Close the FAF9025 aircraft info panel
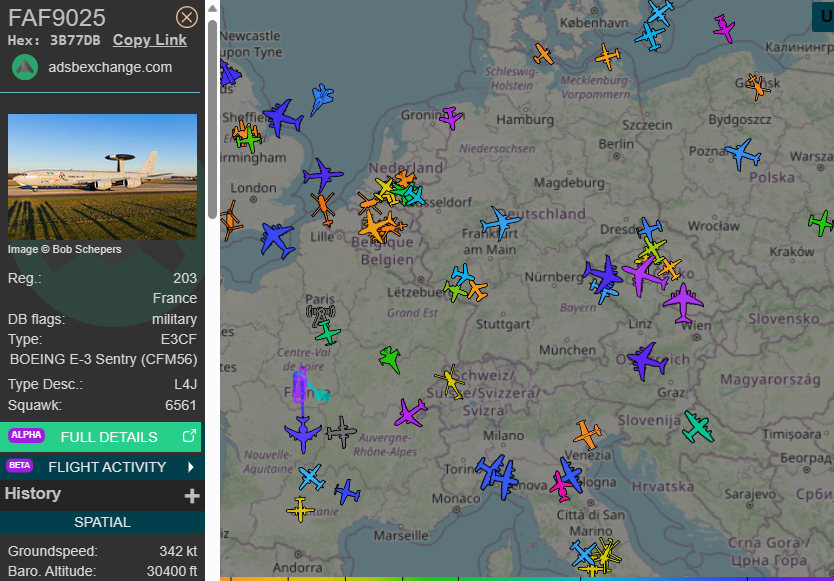834x581 pixels. point(187,18)
